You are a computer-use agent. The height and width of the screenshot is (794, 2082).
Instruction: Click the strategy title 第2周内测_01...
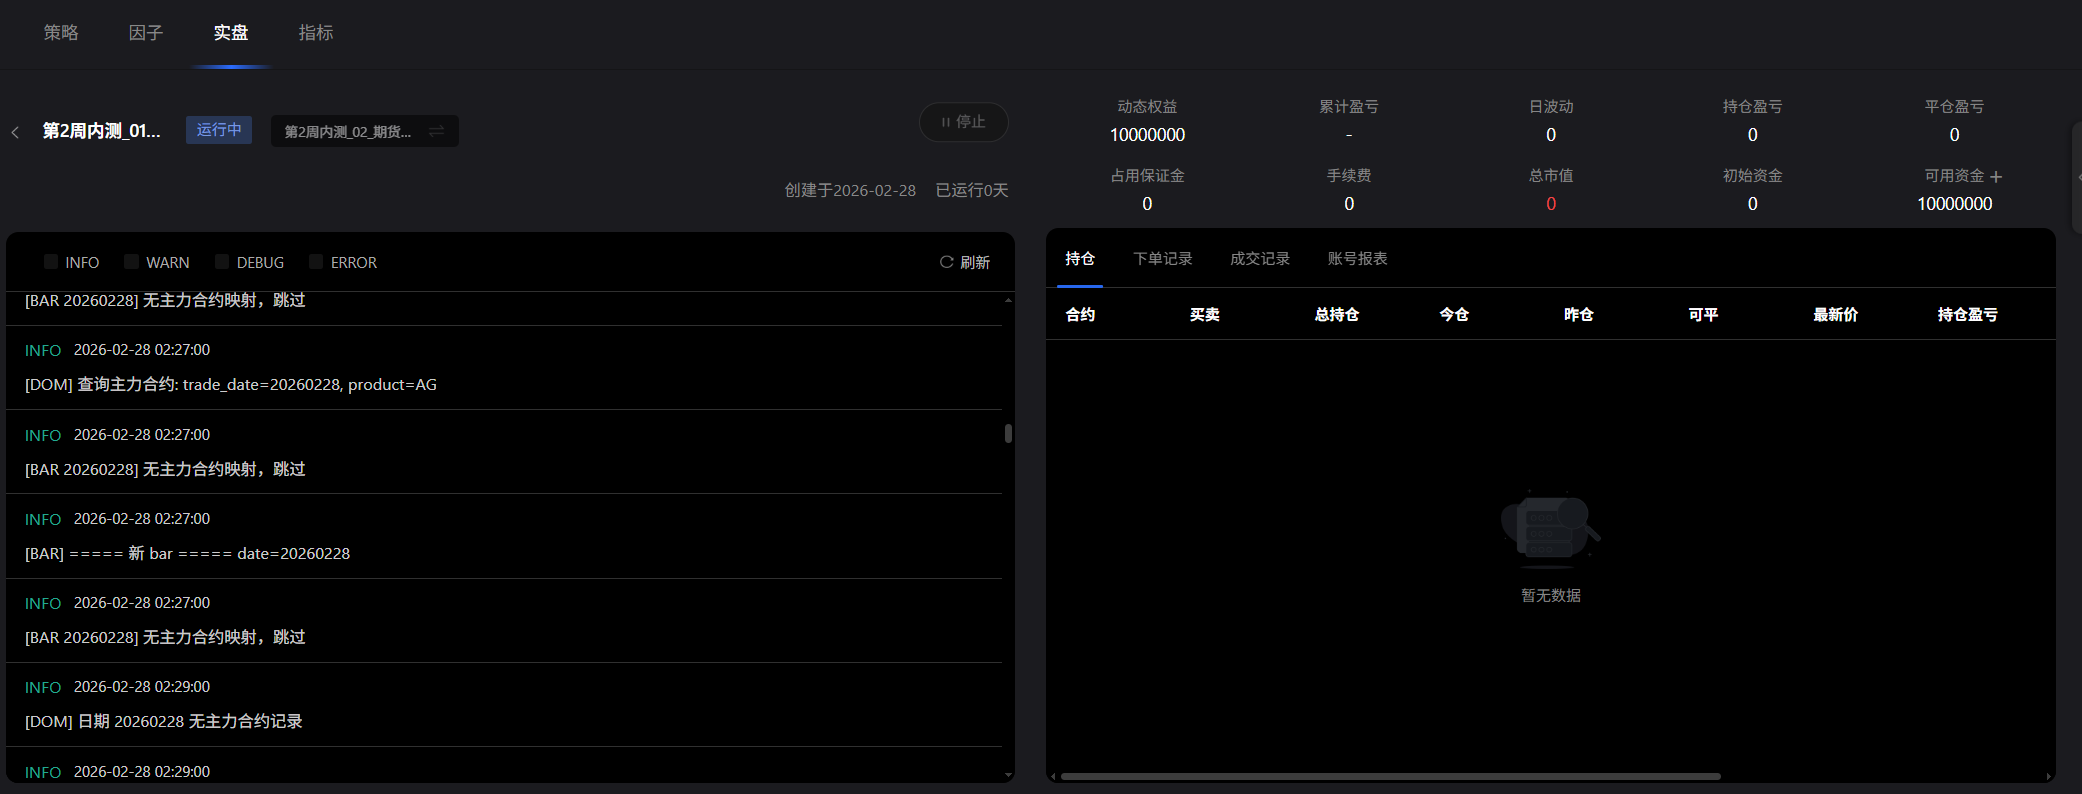tap(102, 131)
